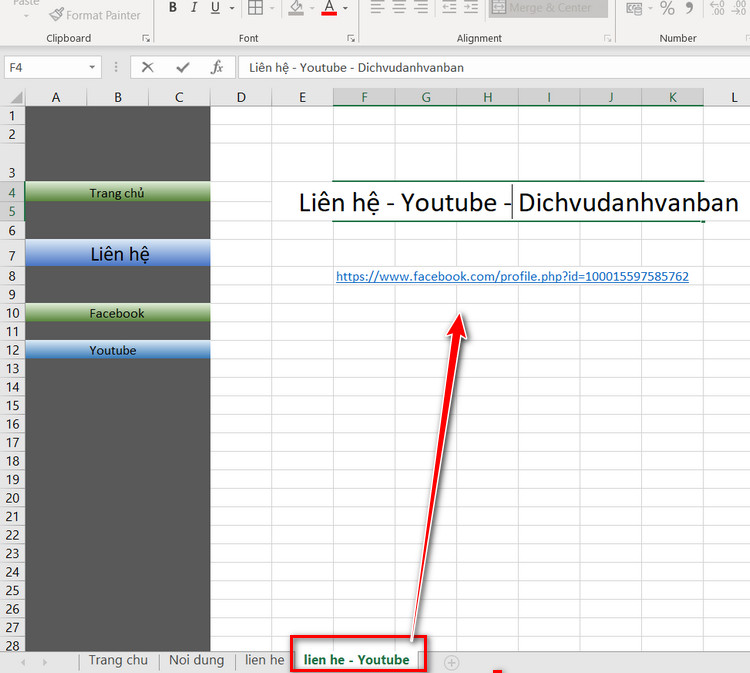Toggle Italic formatting in Font group

tap(194, 7)
